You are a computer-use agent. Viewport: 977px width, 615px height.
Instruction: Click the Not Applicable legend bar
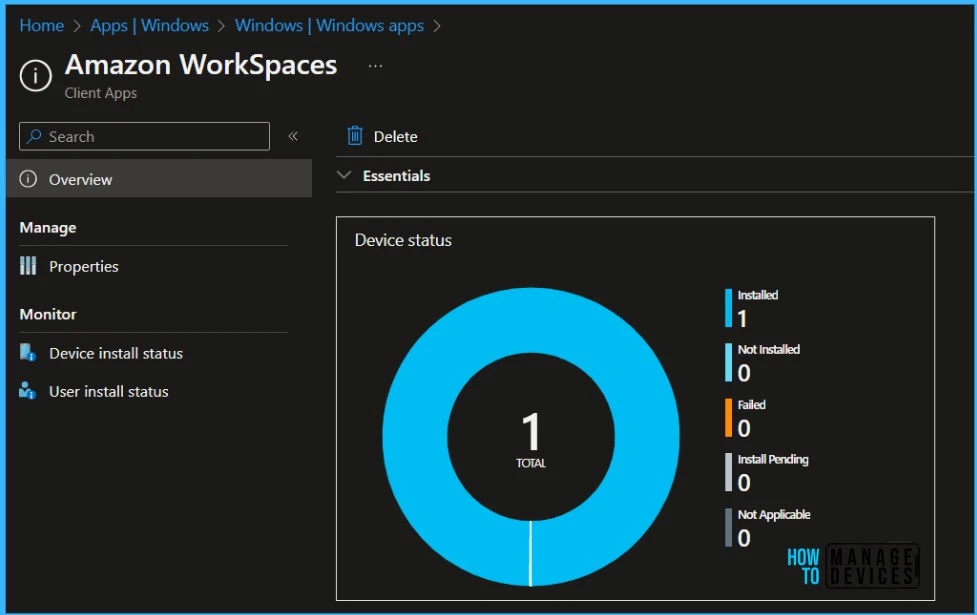coord(728,528)
